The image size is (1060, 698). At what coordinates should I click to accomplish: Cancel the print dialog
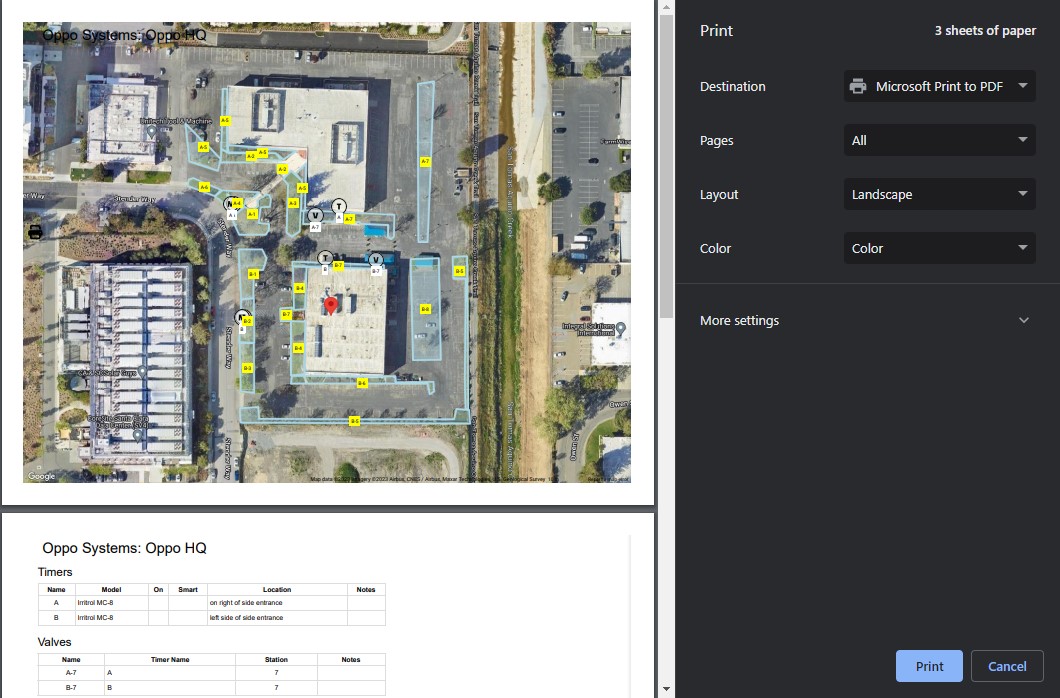[x=1007, y=666]
